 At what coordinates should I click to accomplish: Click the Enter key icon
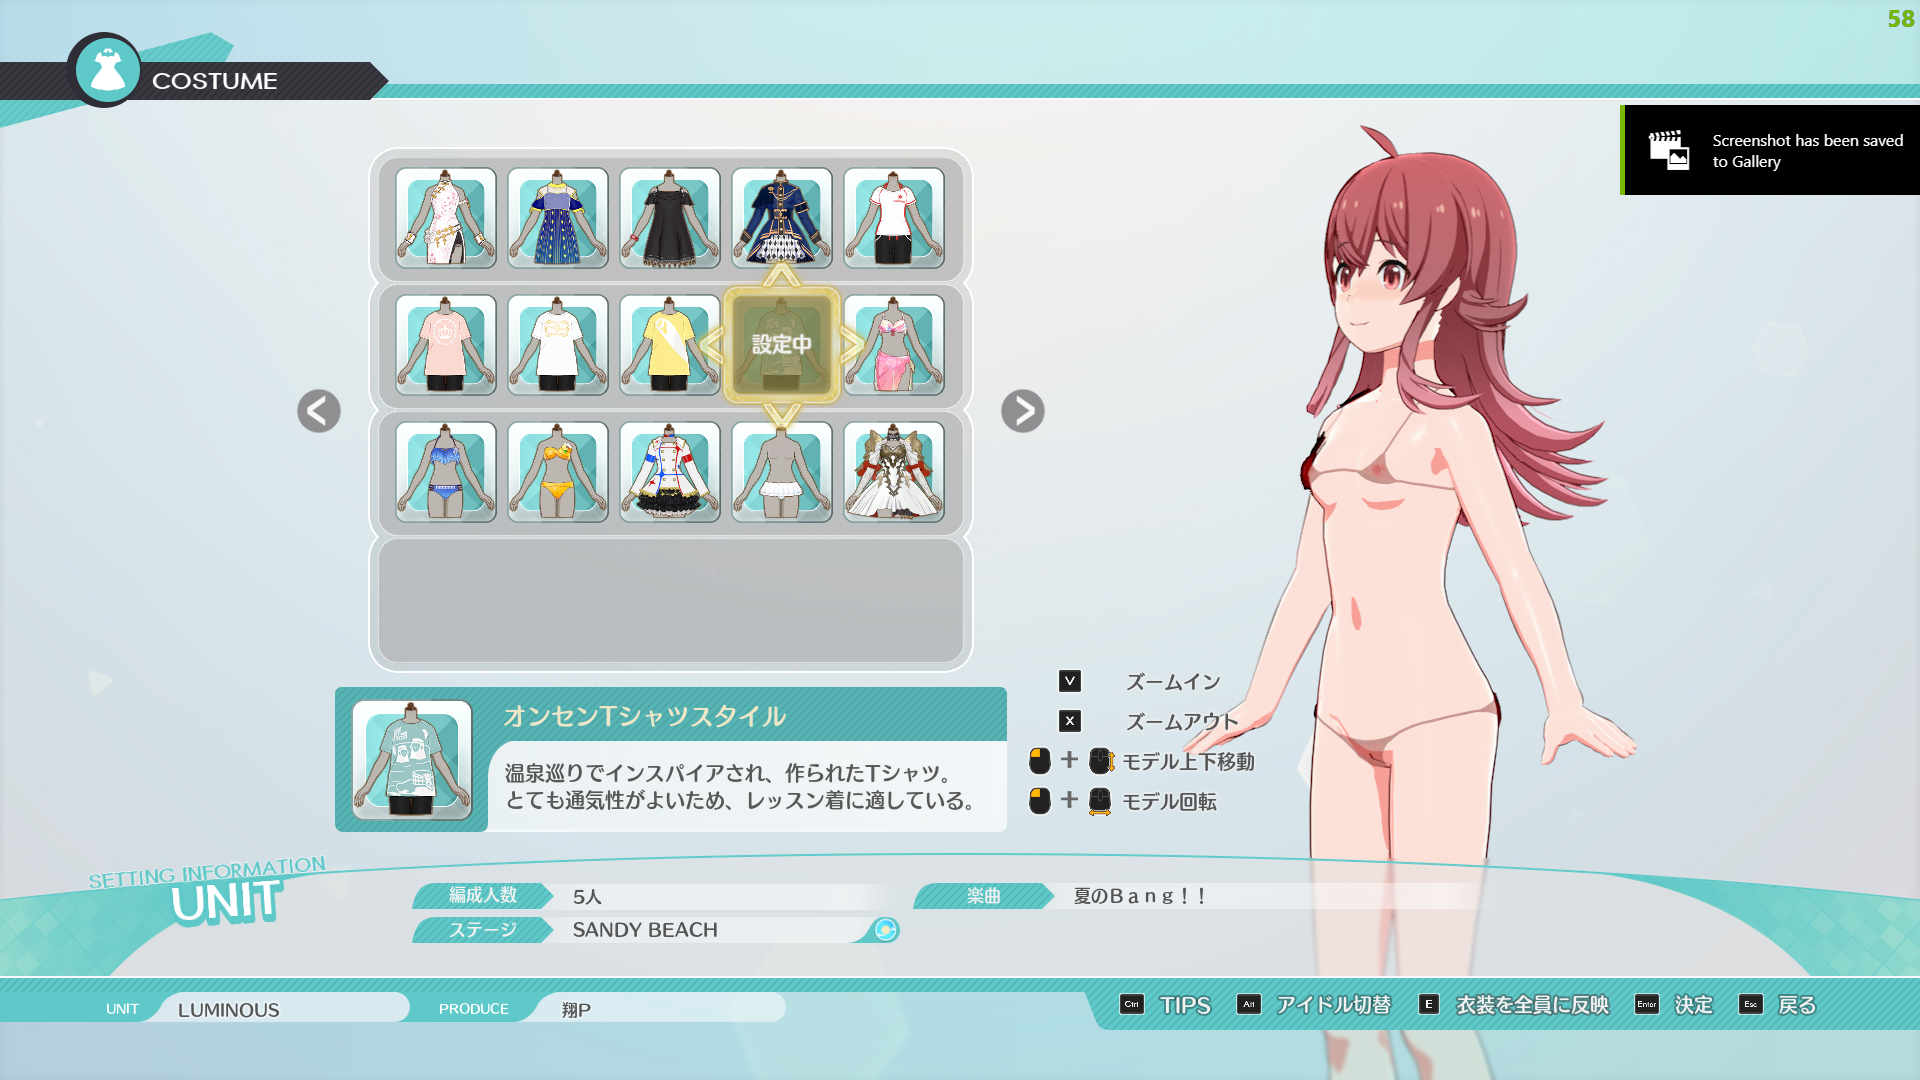click(1647, 1004)
